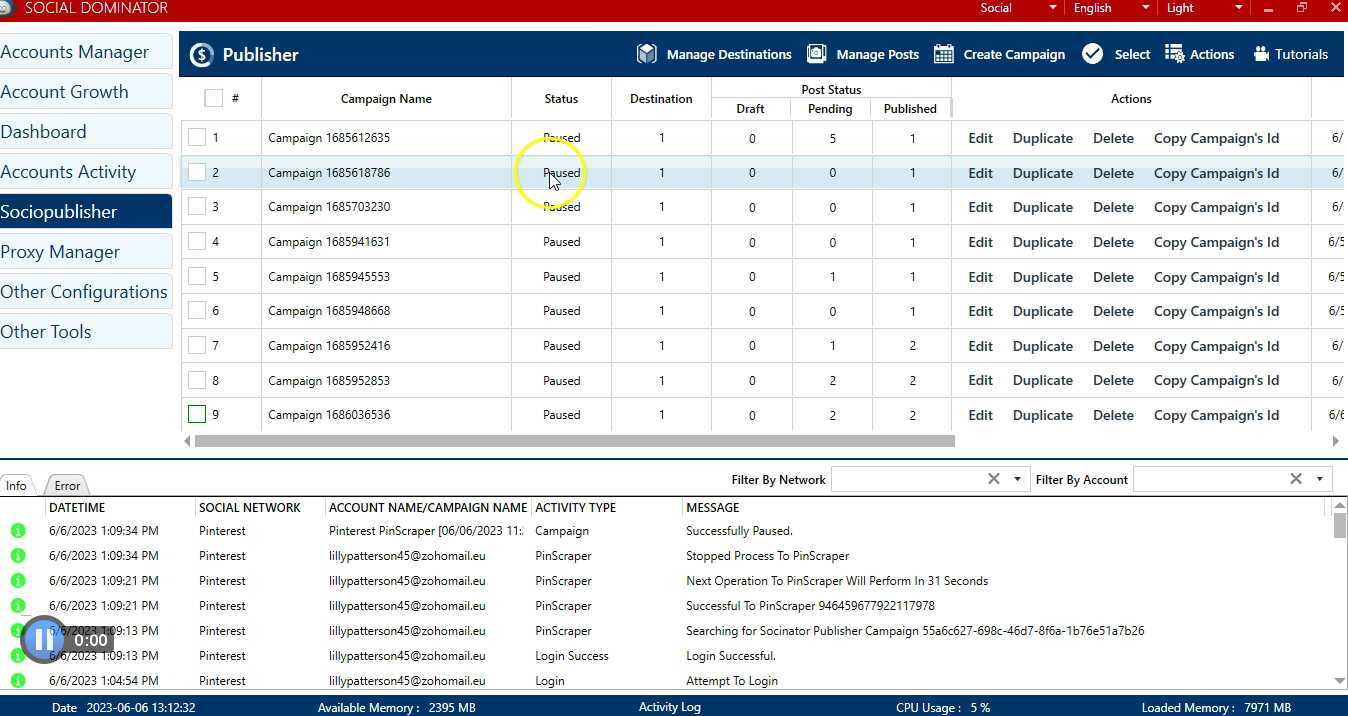Screen dimensions: 1348x716
Task: Pause the screen recording overlay button
Action: click(x=41, y=640)
